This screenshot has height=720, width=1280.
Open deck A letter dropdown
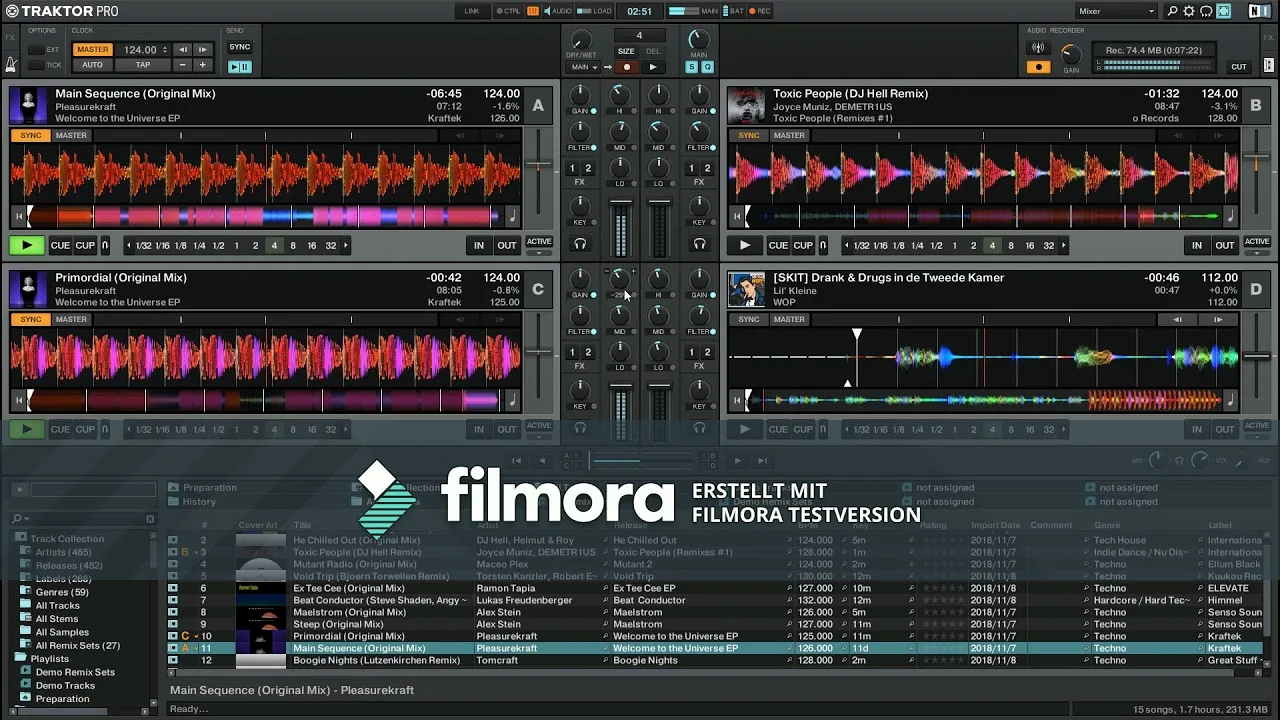[538, 106]
